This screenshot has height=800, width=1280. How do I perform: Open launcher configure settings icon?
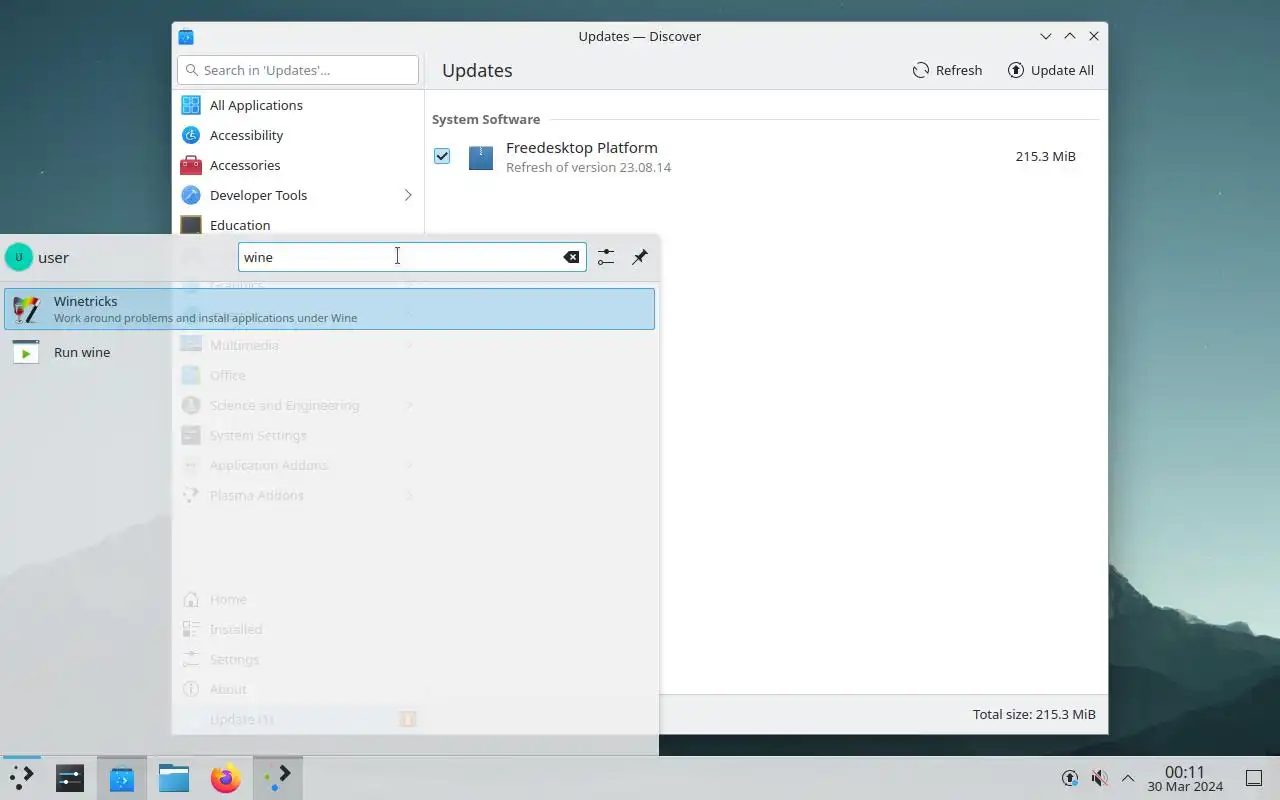pyautogui.click(x=606, y=257)
